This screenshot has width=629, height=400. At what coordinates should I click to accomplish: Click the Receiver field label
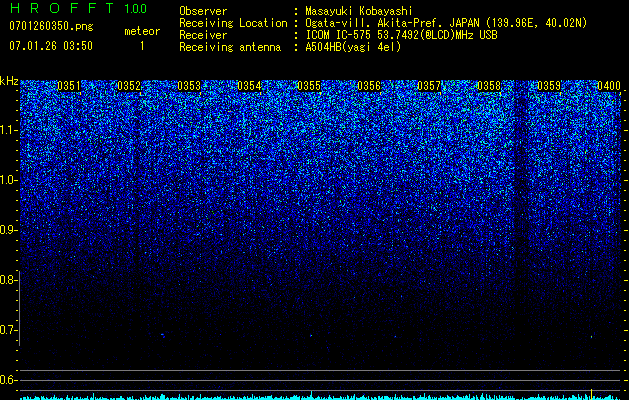click(x=203, y=35)
